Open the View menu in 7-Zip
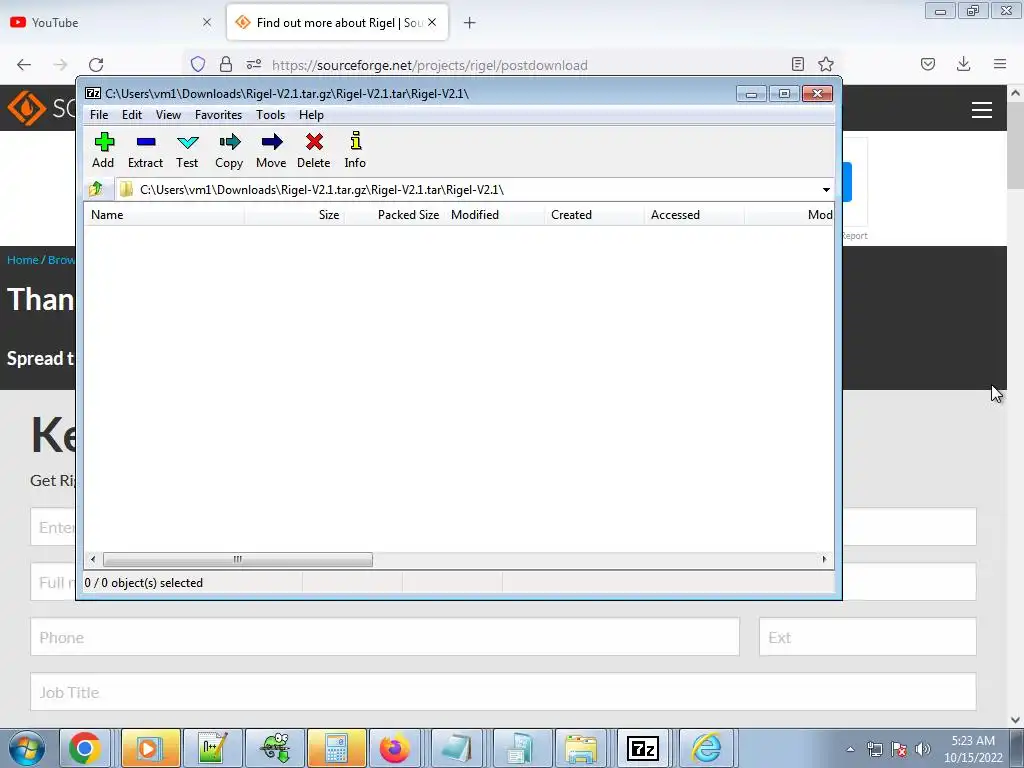 (x=168, y=115)
